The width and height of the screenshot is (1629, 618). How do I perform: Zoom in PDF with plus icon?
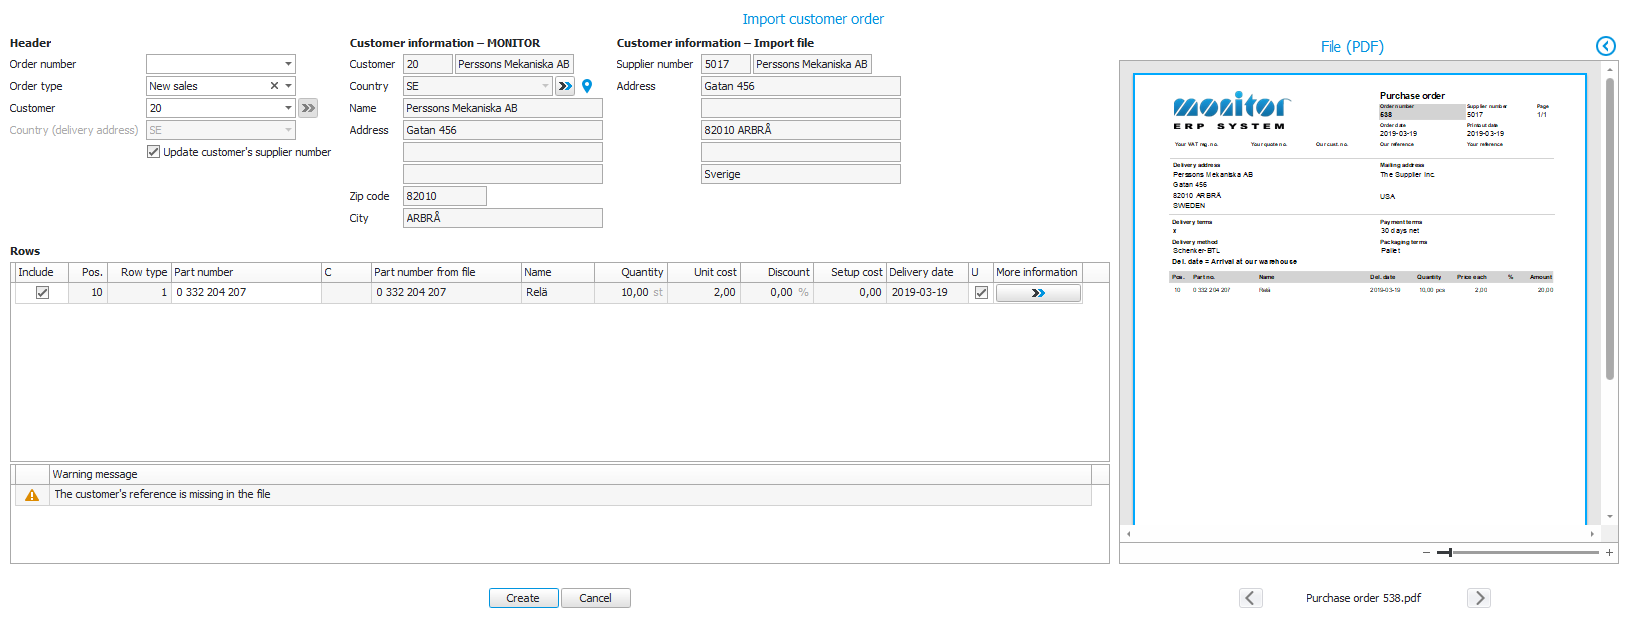1609,552
